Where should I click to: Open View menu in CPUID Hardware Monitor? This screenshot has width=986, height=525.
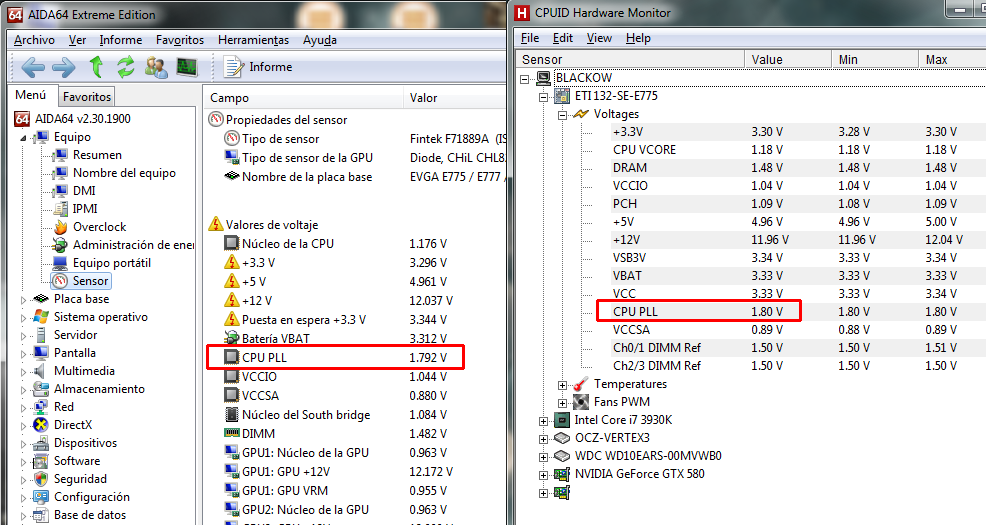click(x=599, y=38)
